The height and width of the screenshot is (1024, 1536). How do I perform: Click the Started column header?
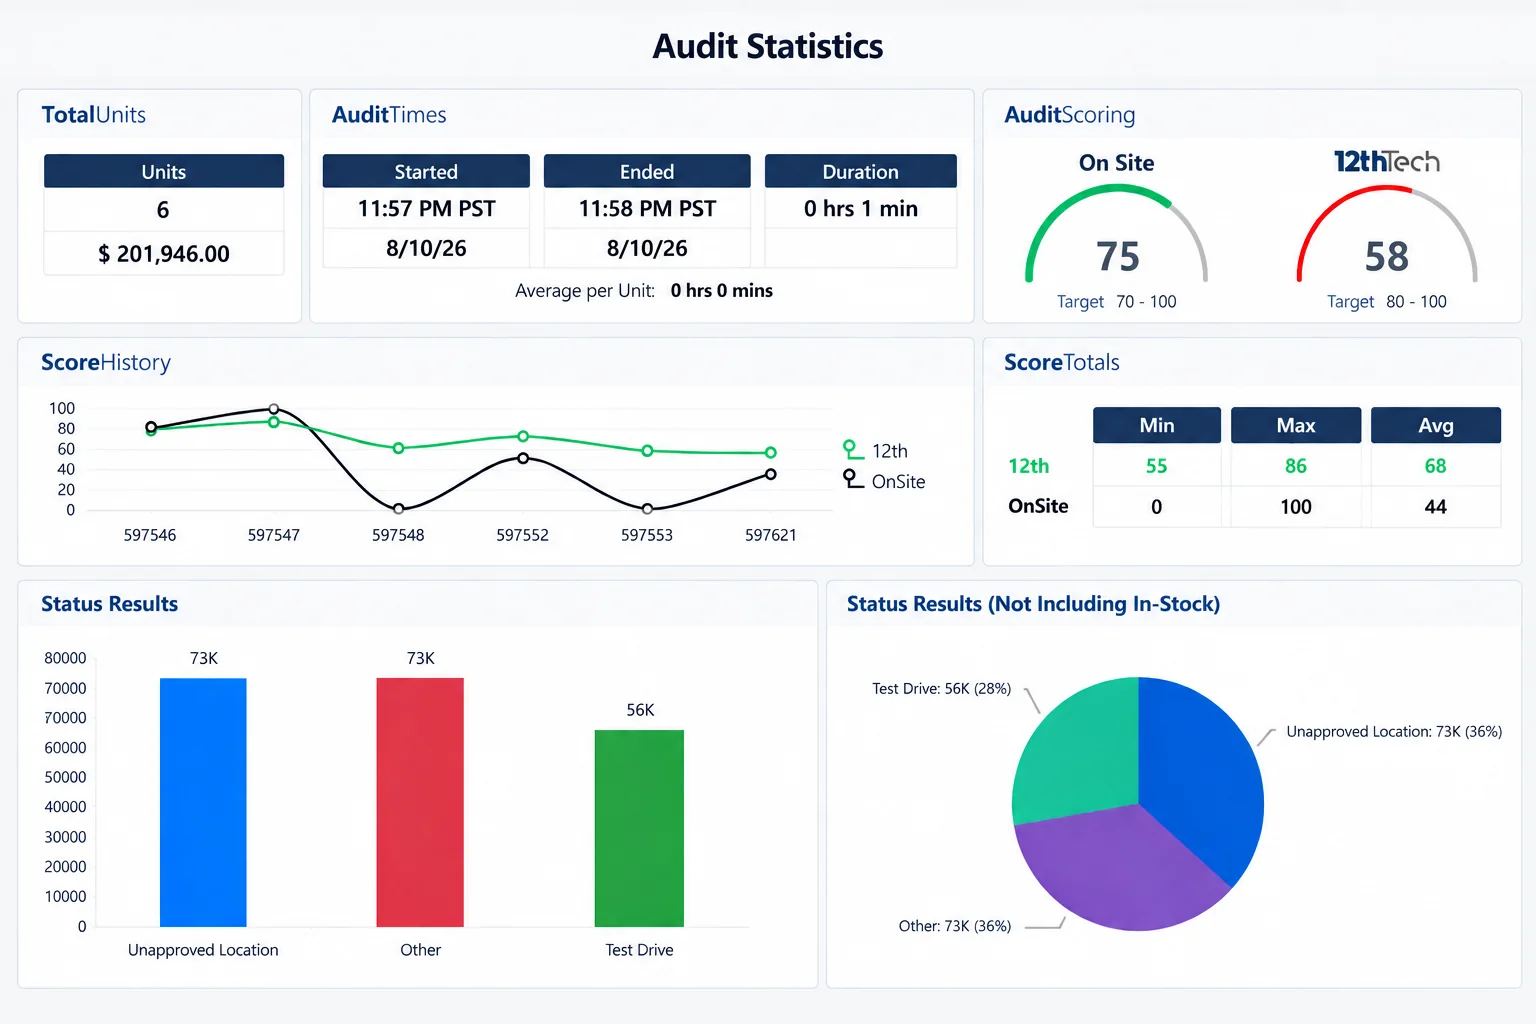[x=426, y=171]
